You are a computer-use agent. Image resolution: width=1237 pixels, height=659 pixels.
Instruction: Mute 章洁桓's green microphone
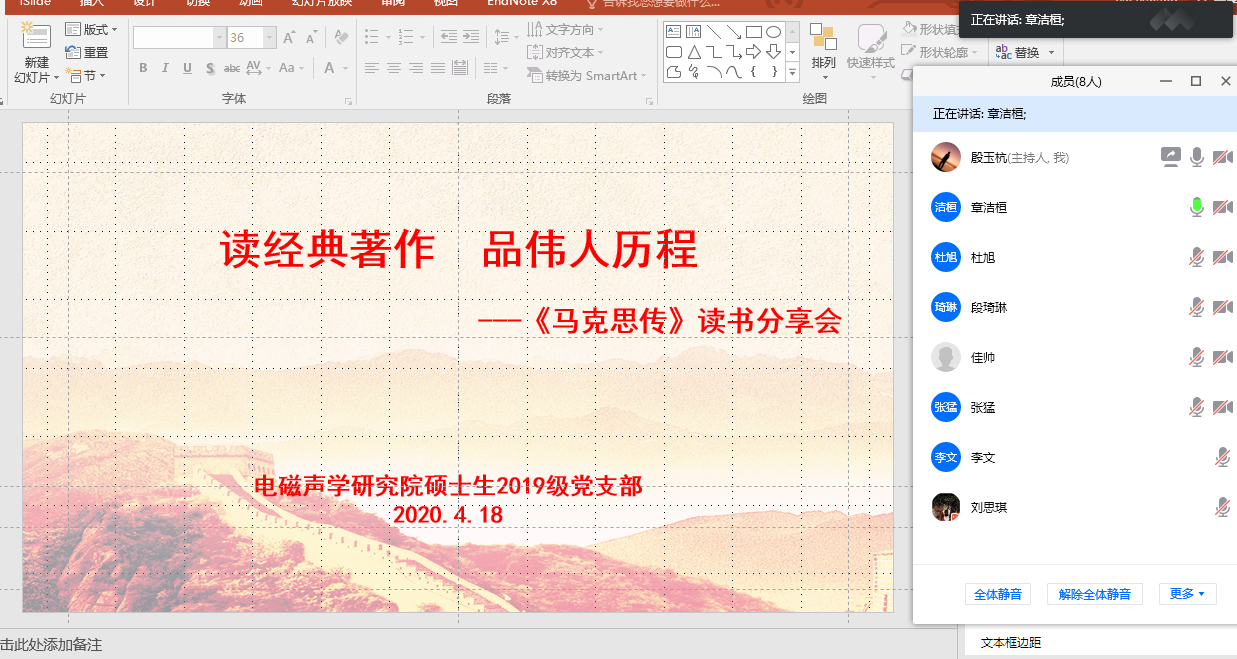pyautogui.click(x=1196, y=207)
